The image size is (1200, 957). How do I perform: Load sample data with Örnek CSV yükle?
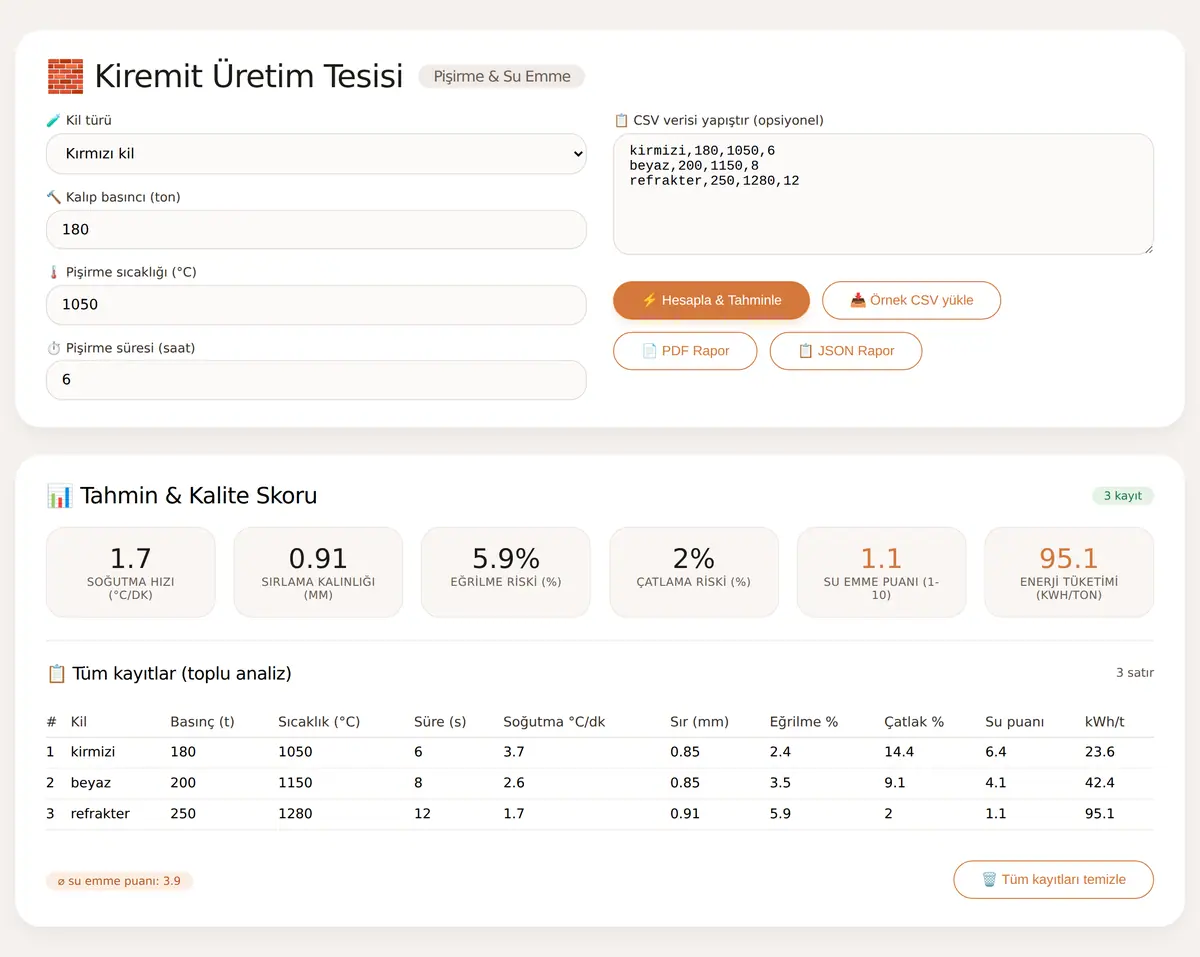pos(911,300)
